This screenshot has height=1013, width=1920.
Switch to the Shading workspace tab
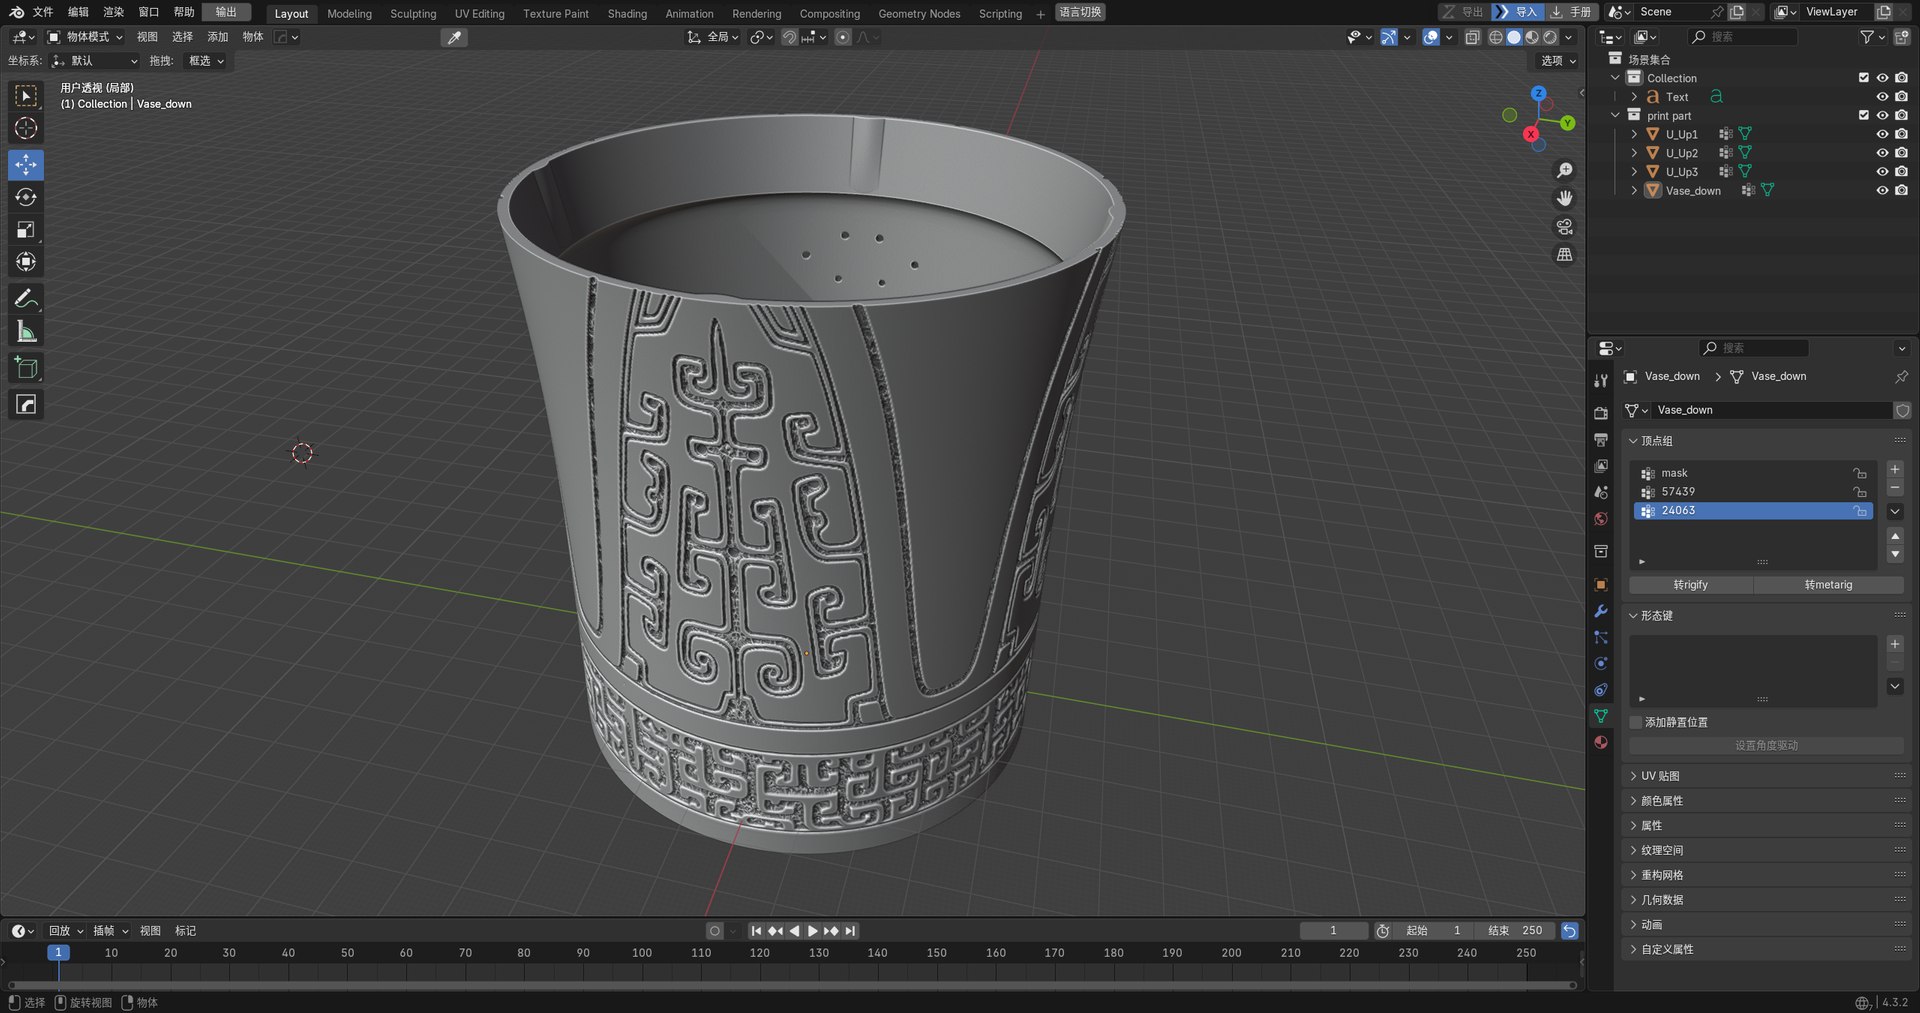click(627, 14)
